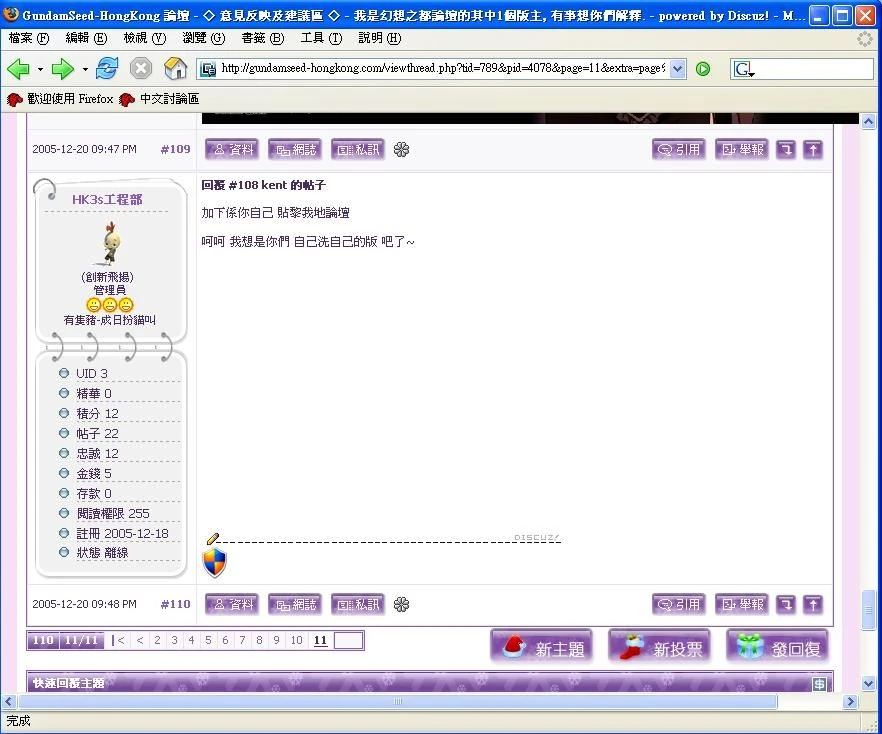The height and width of the screenshot is (734, 882).
Task: Click 引用 quote button on post #109
Action: [679, 150]
